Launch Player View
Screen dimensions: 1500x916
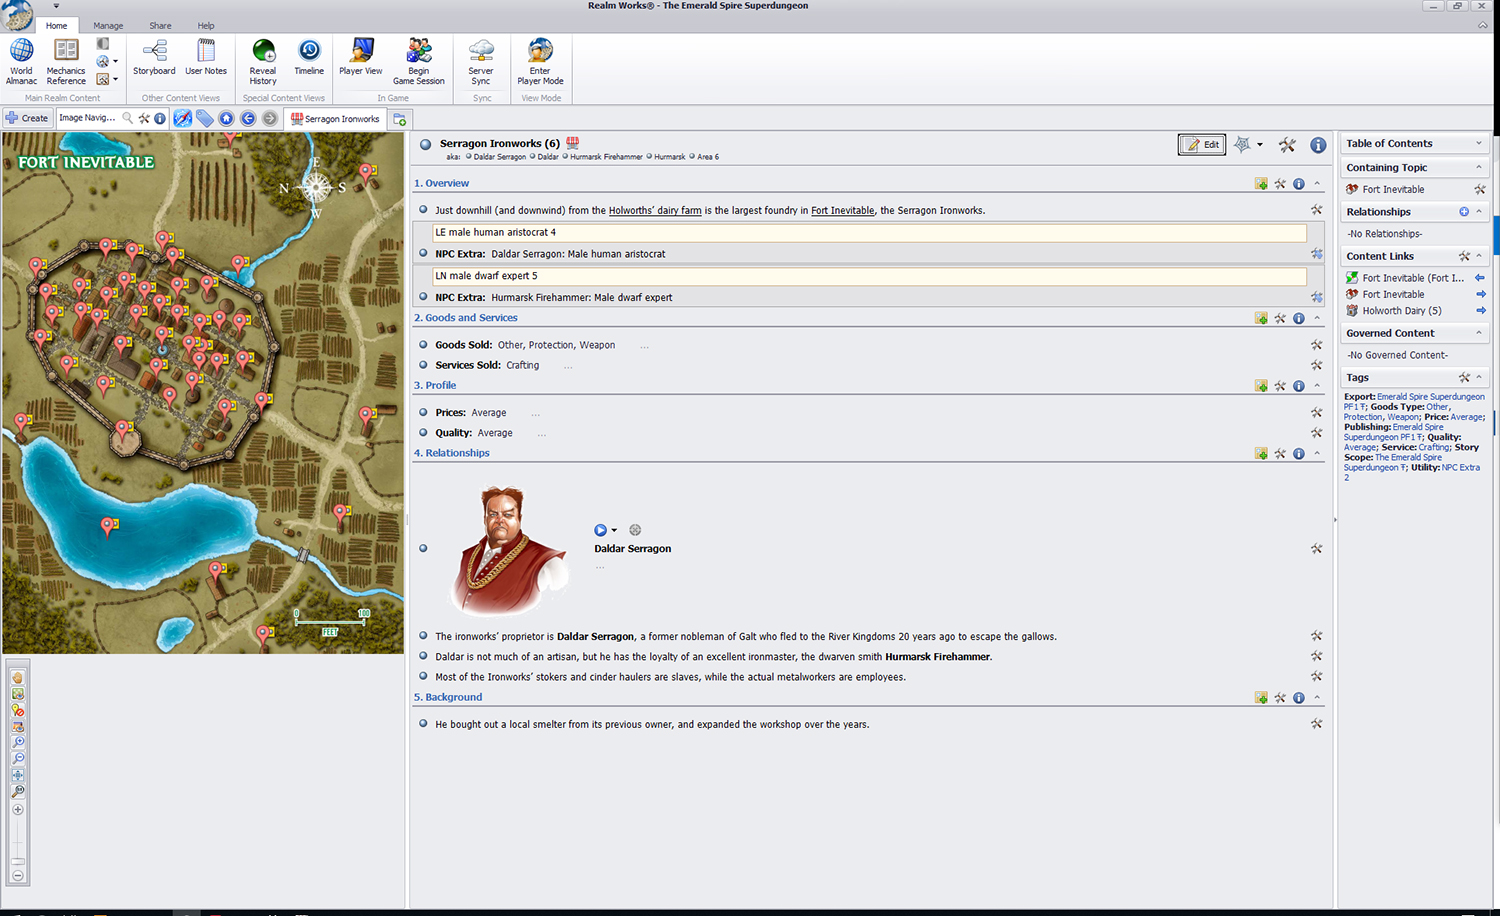pos(361,57)
